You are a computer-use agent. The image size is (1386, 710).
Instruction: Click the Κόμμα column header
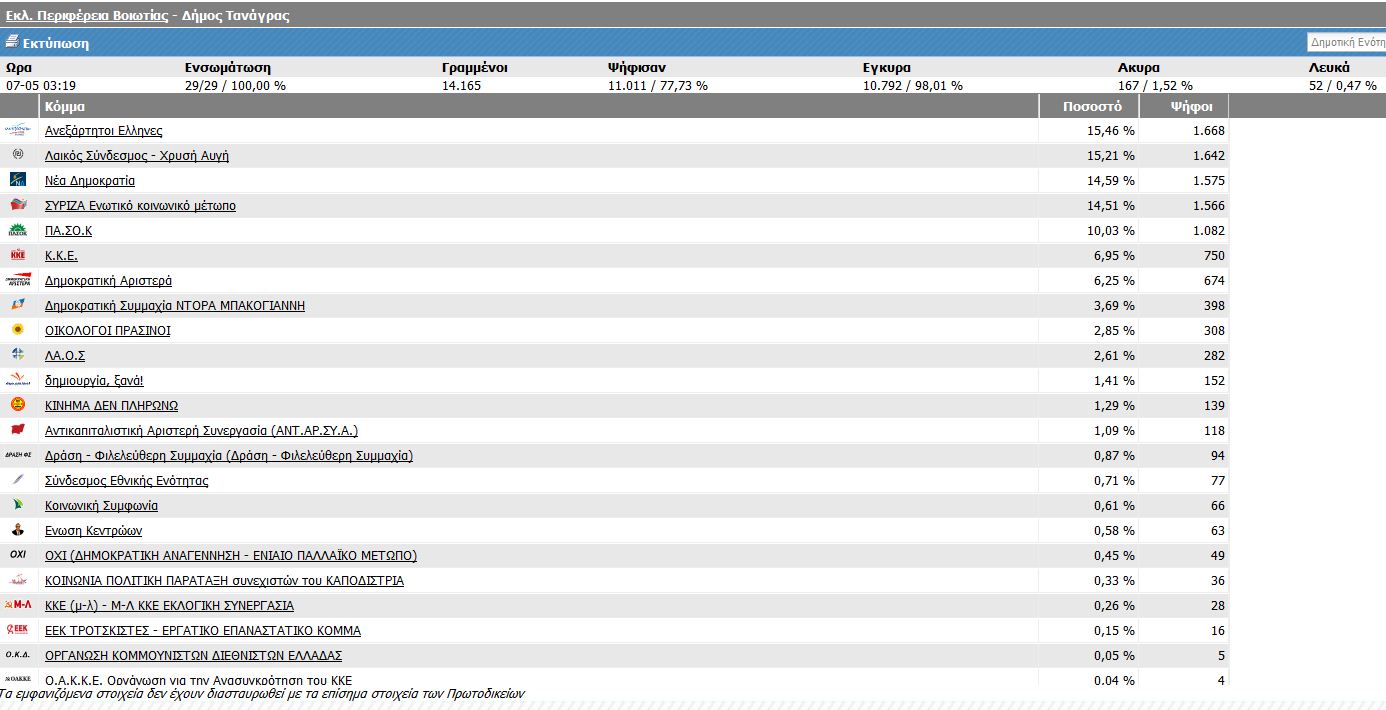click(538, 106)
